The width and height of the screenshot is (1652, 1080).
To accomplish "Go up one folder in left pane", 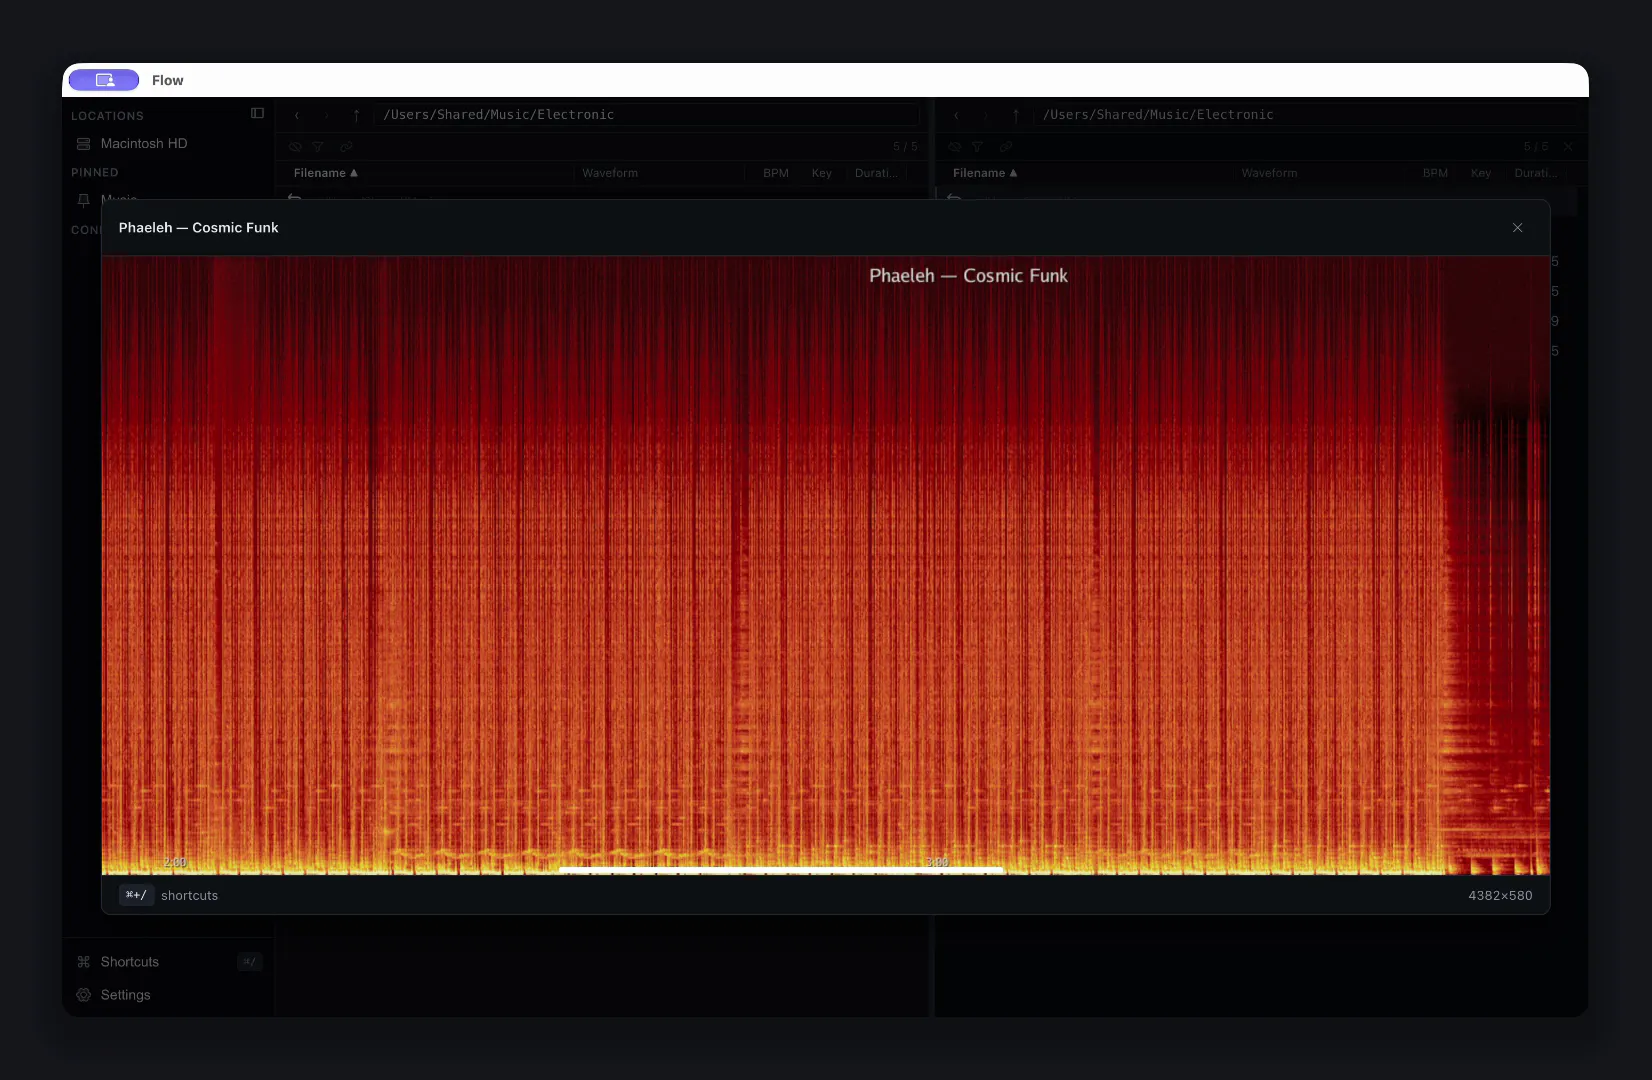I will tap(356, 115).
